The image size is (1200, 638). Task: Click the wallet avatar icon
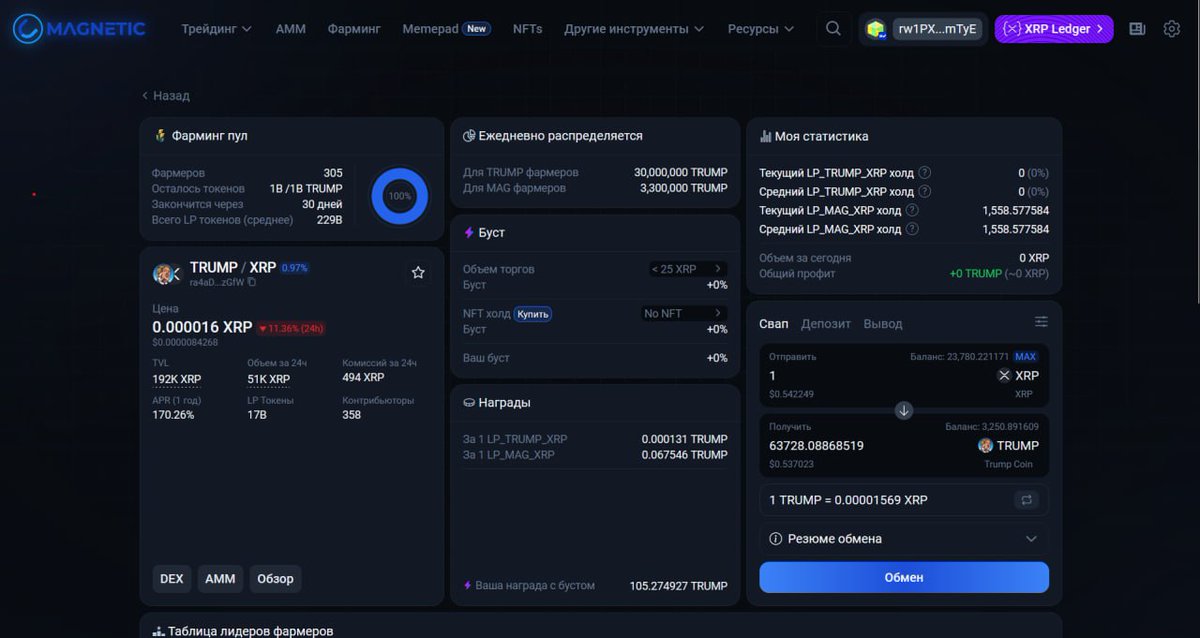tap(876, 29)
